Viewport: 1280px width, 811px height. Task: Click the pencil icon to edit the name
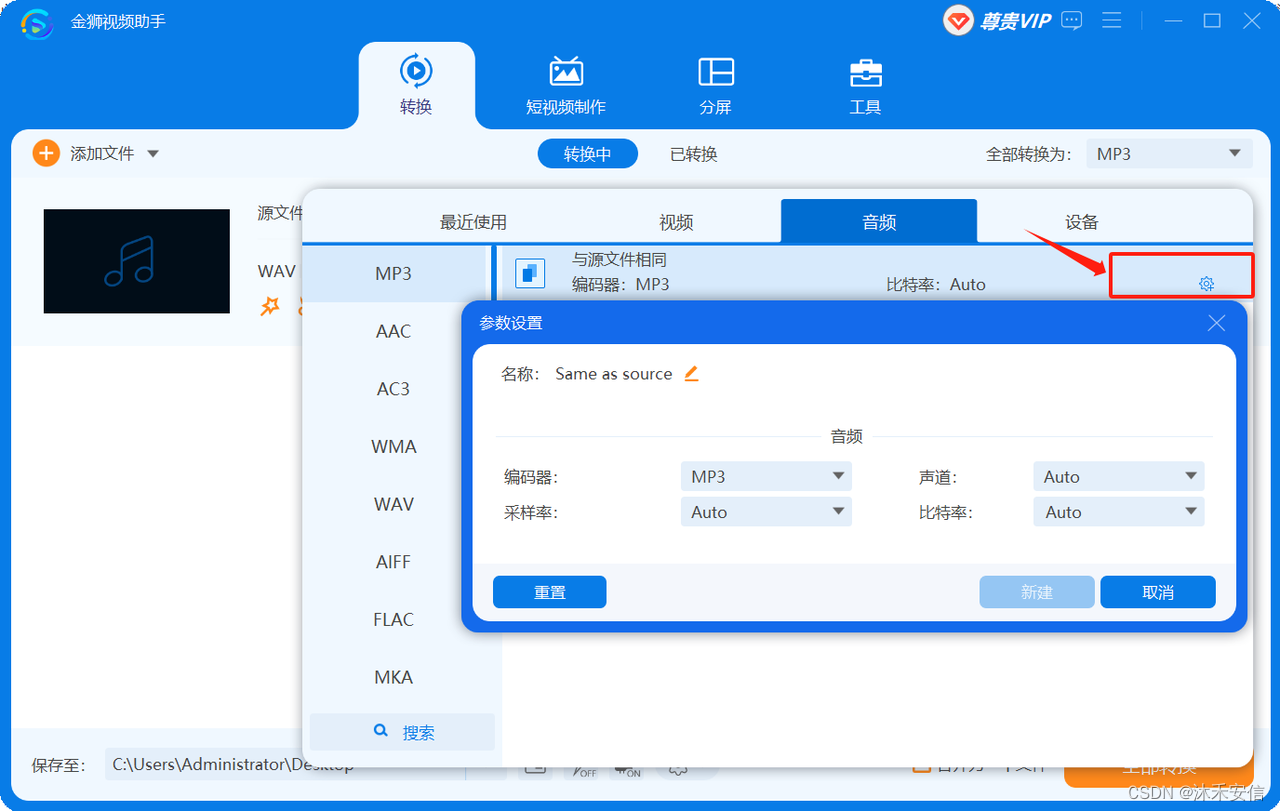691,373
